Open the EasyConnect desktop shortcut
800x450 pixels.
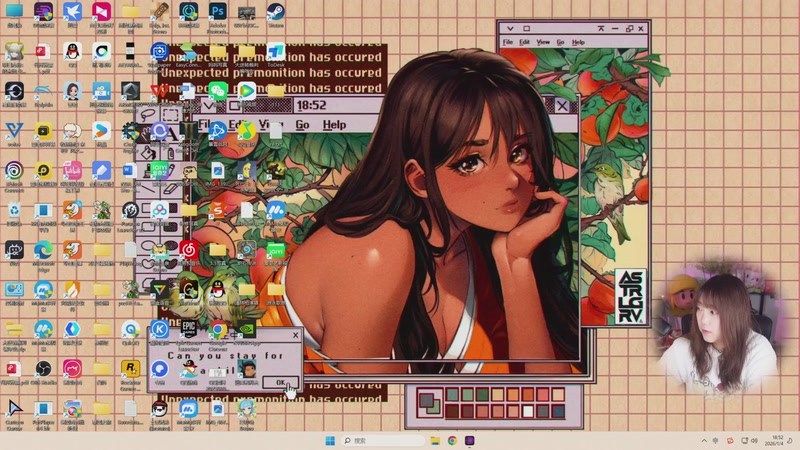(188, 52)
